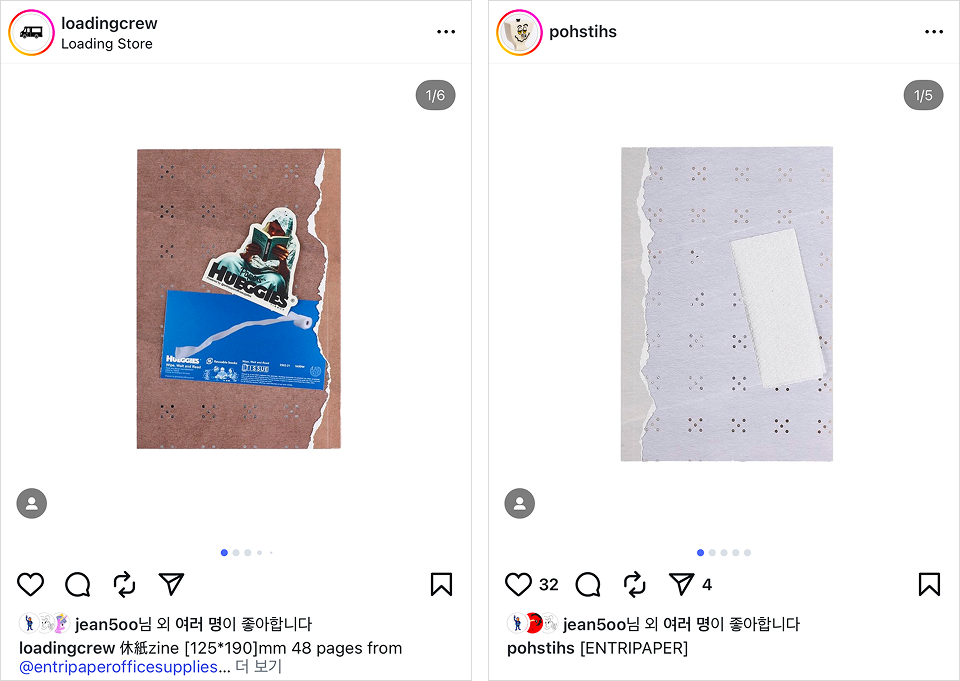Open the loadingcrew profile name in the header
The width and height of the screenshot is (960, 681).
[x=109, y=23]
